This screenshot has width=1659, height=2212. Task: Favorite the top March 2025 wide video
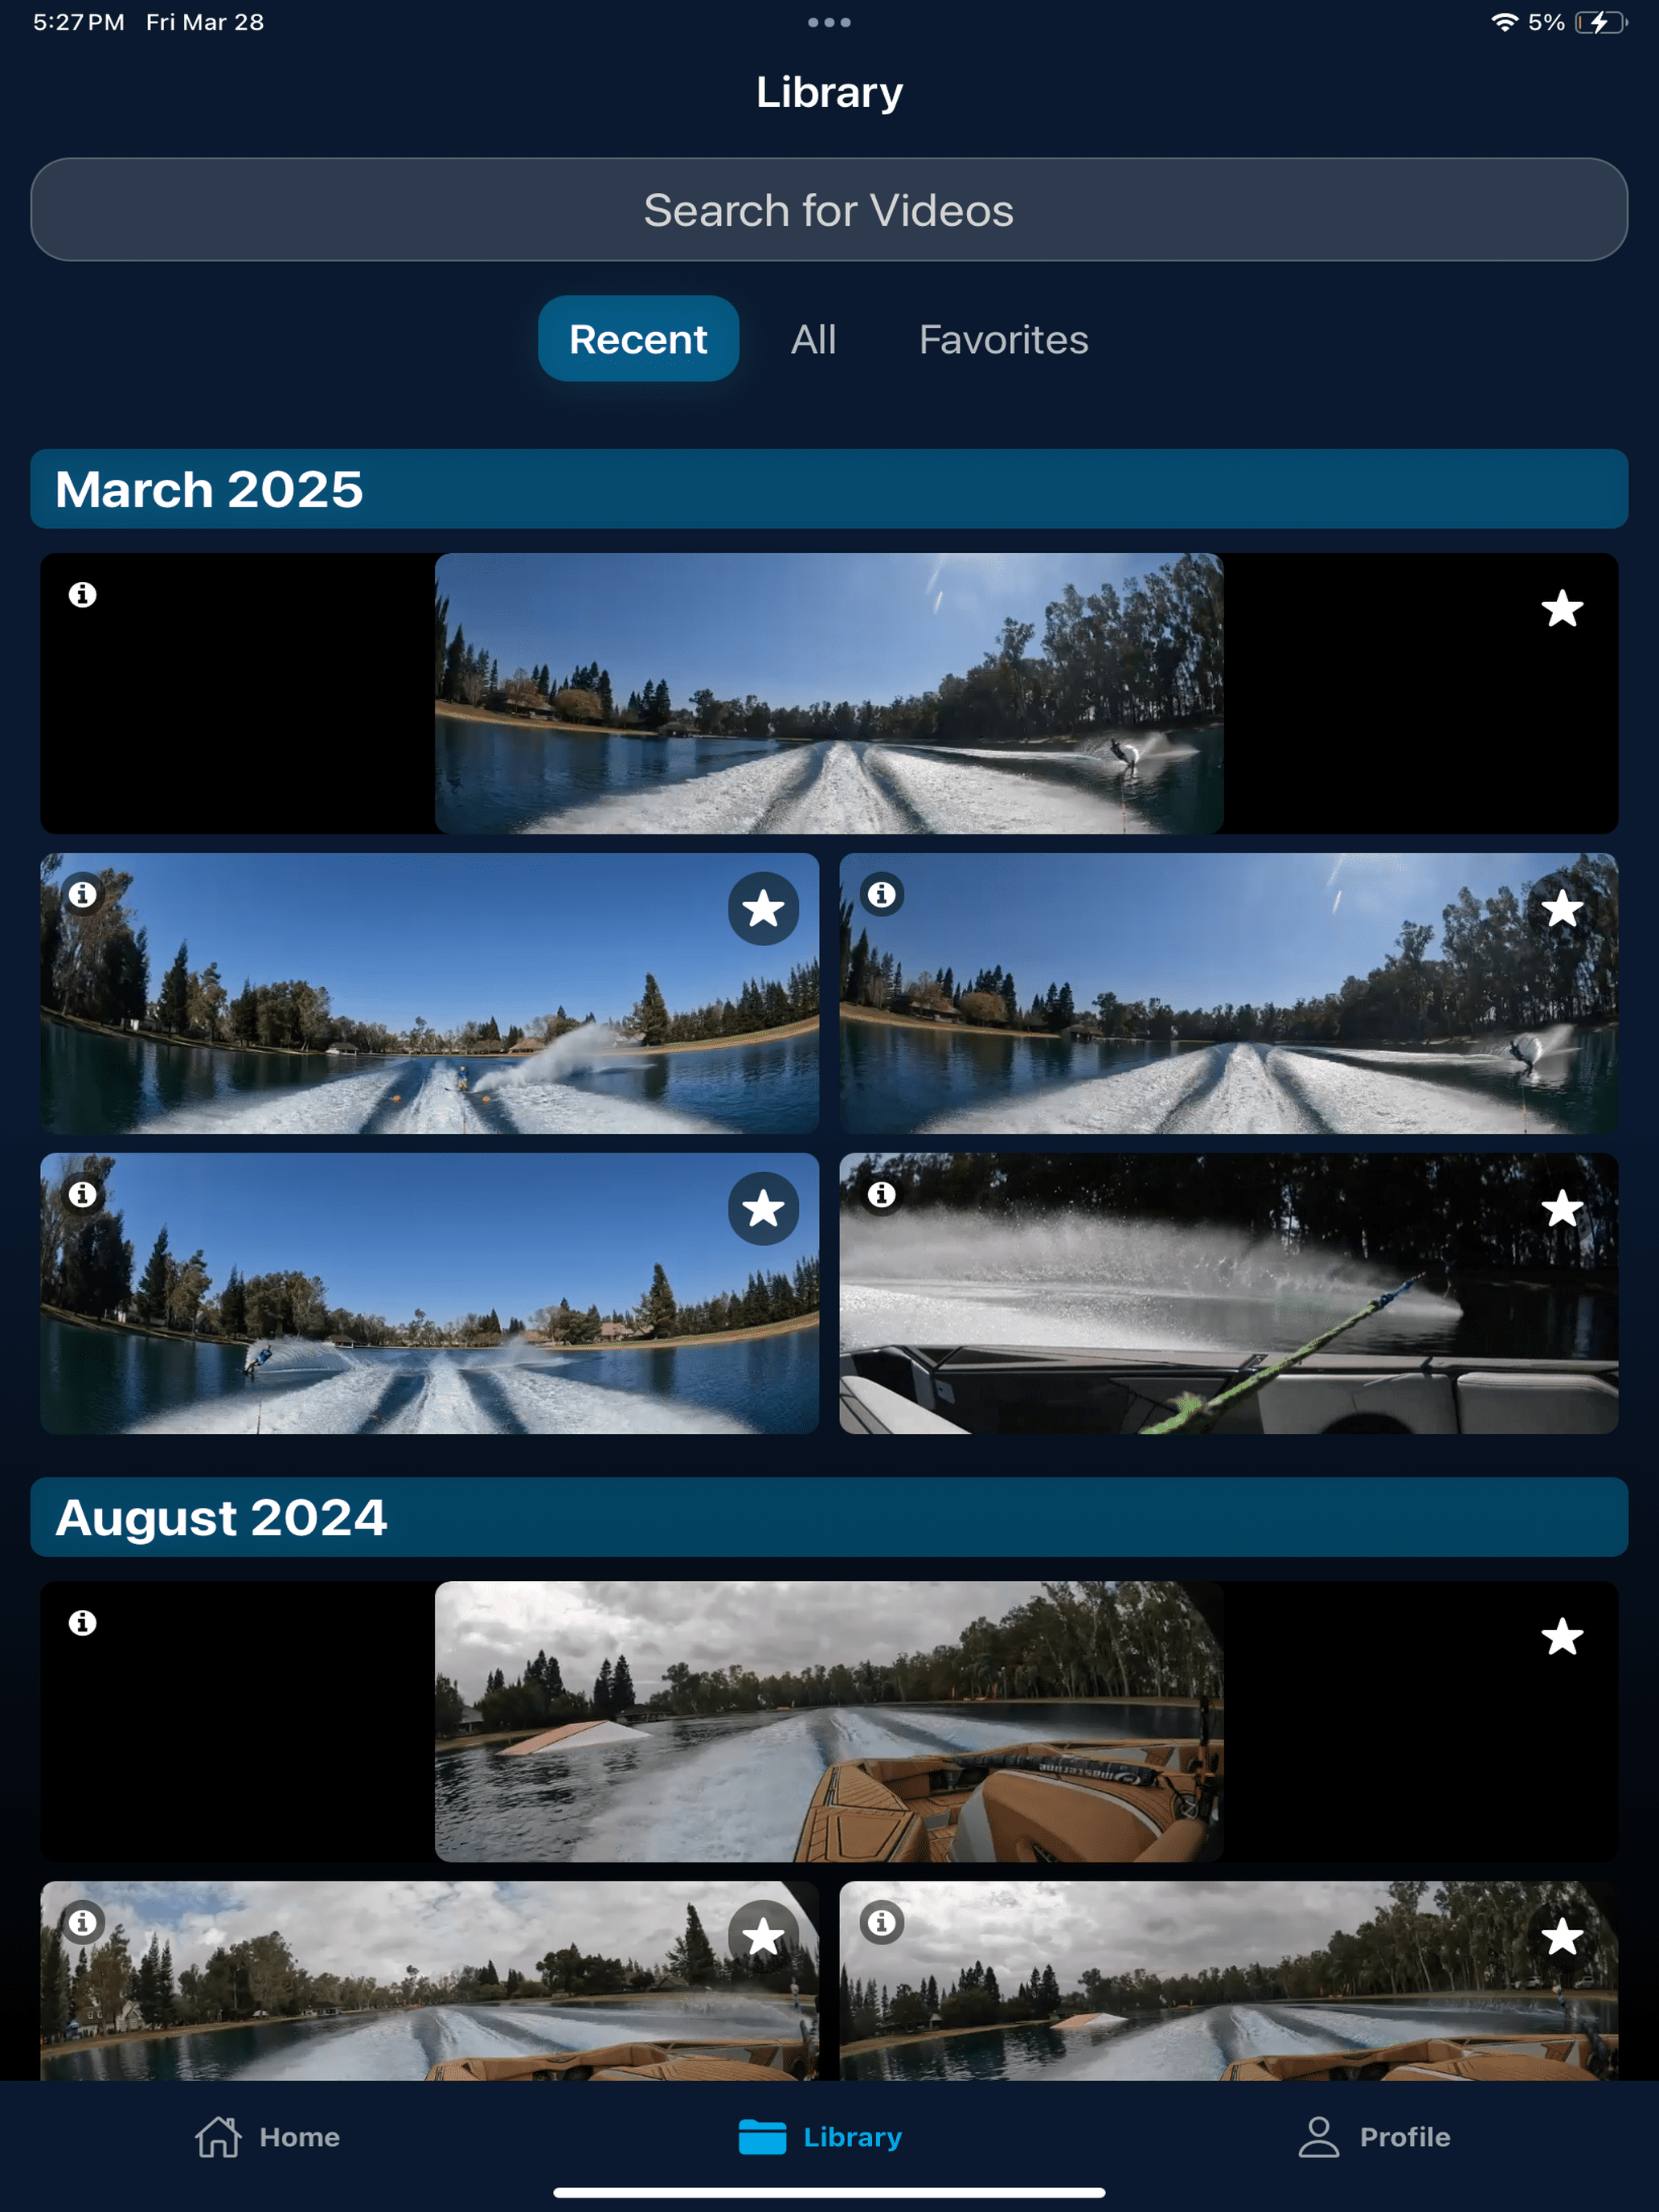(1562, 609)
